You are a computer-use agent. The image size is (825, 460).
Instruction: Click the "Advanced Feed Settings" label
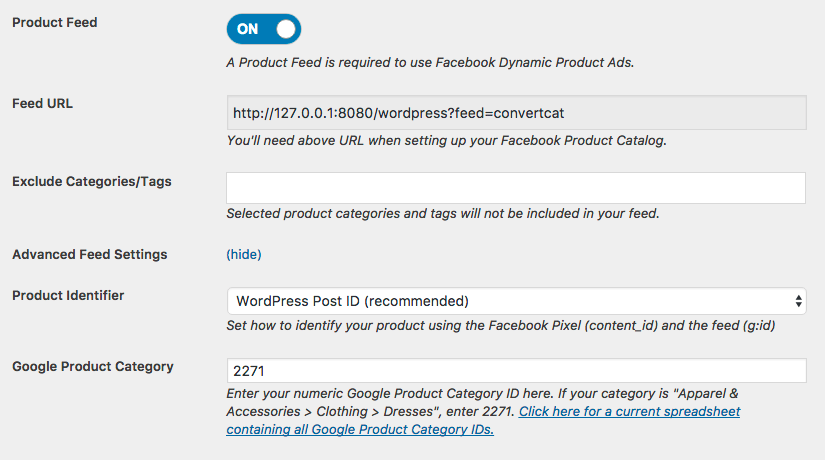click(x=90, y=254)
